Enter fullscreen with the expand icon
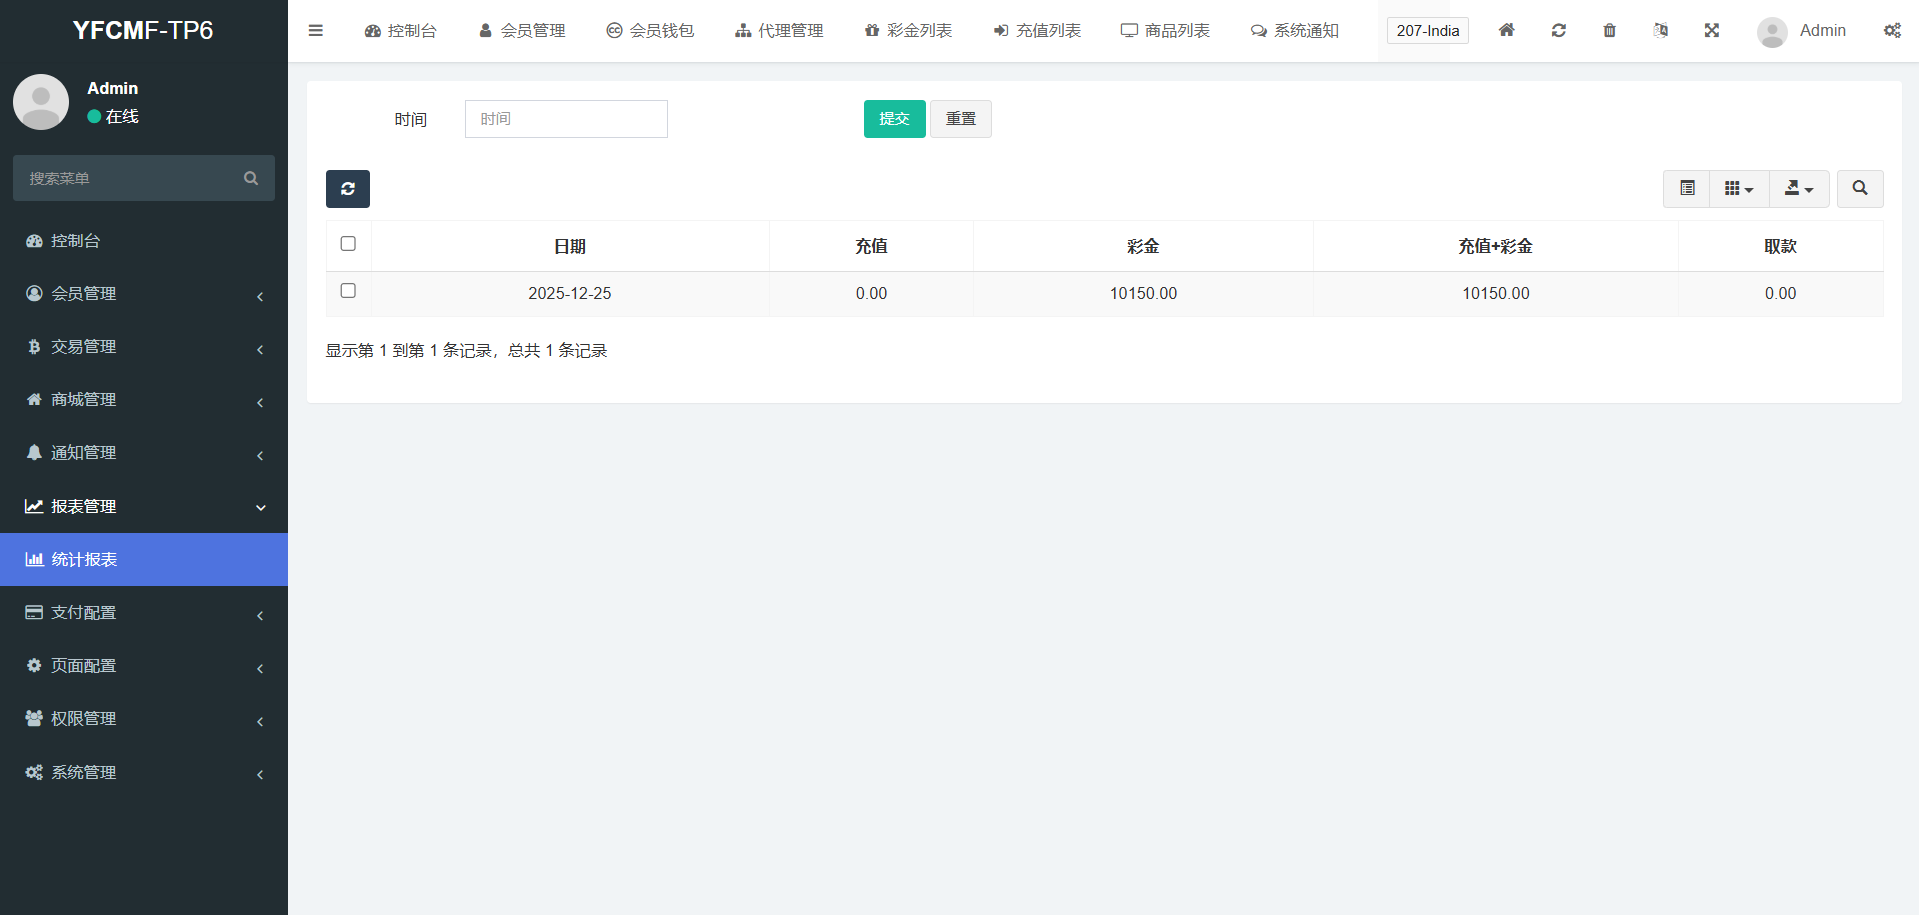The image size is (1919, 915). coord(1711,31)
